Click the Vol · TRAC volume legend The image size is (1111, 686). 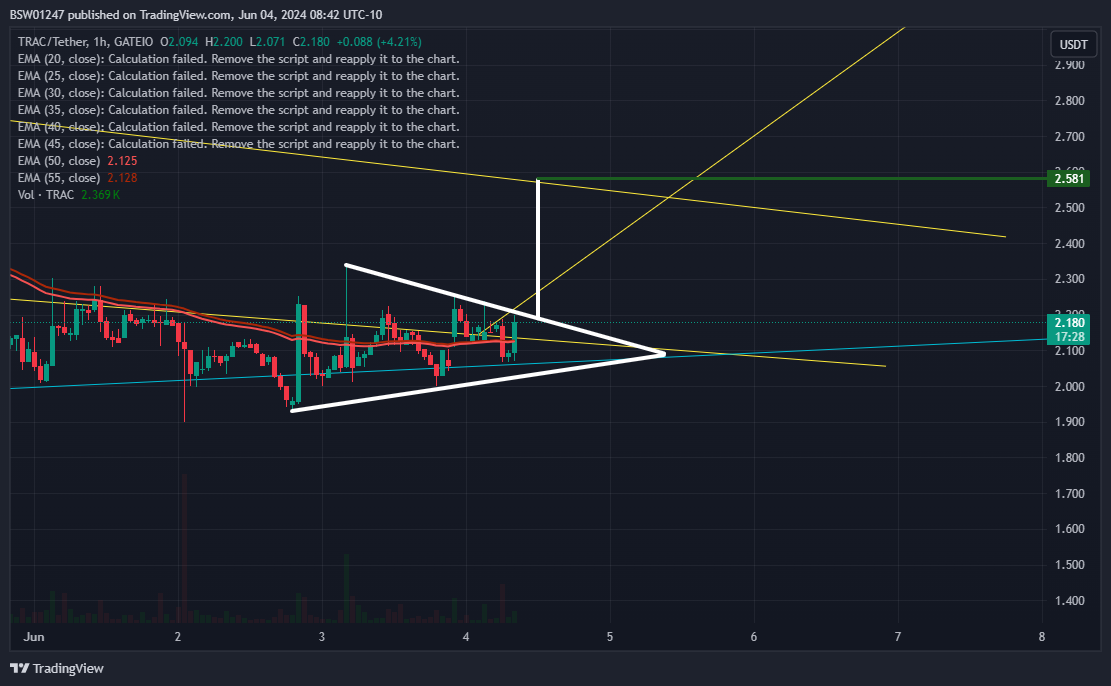pos(69,195)
